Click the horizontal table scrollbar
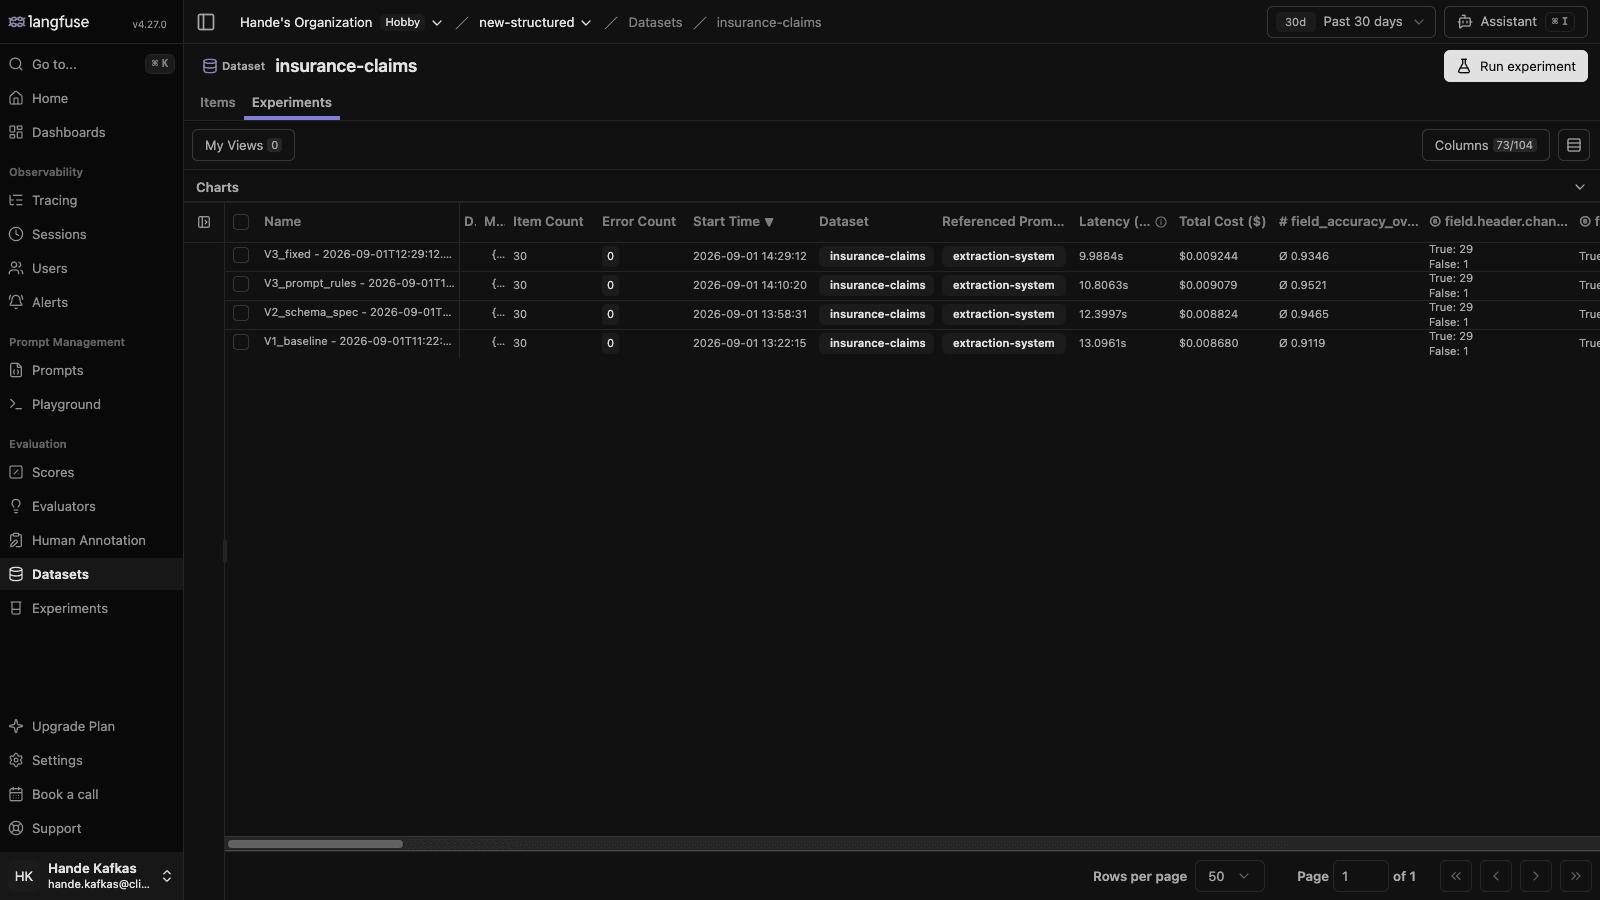The image size is (1600, 900). [x=315, y=844]
